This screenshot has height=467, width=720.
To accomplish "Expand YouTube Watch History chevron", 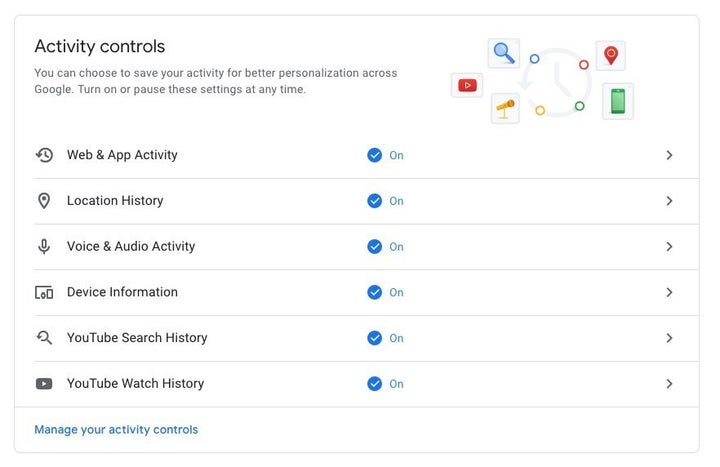I will click(669, 384).
